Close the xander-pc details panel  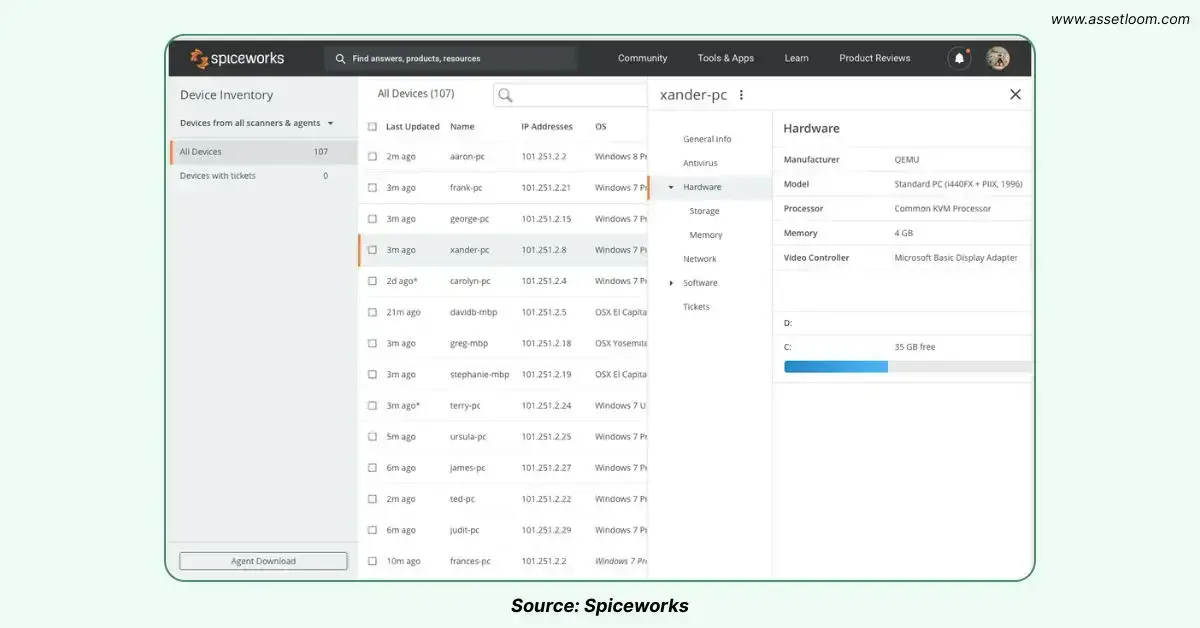[x=1015, y=94]
